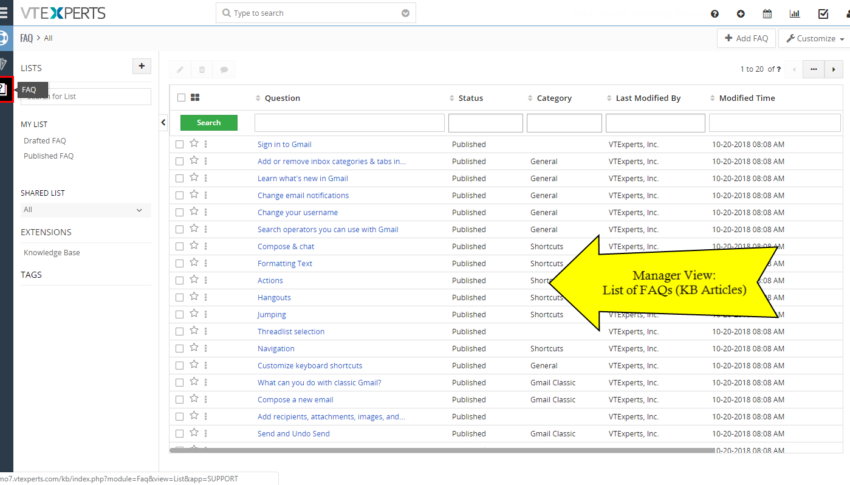Click the Modified Time filter field
This screenshot has width=850, height=485.
pos(775,123)
